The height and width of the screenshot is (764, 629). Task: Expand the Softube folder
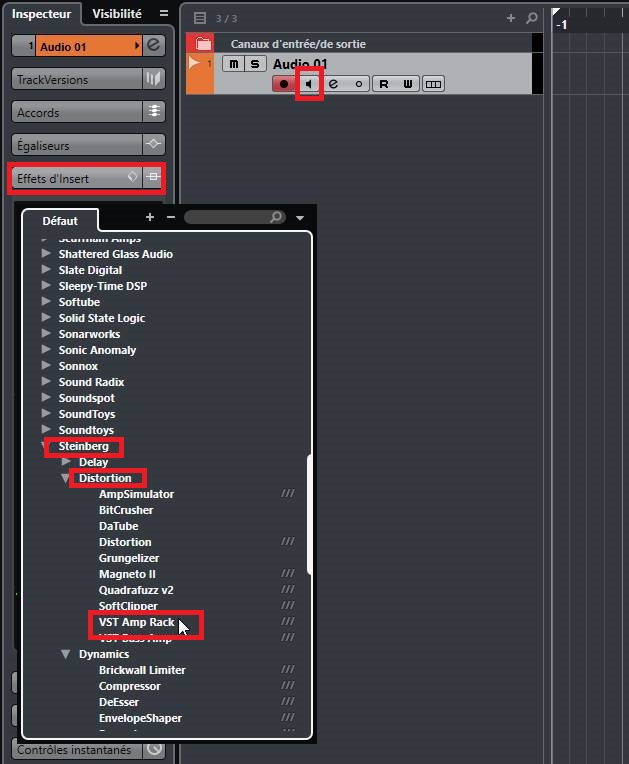tap(46, 302)
